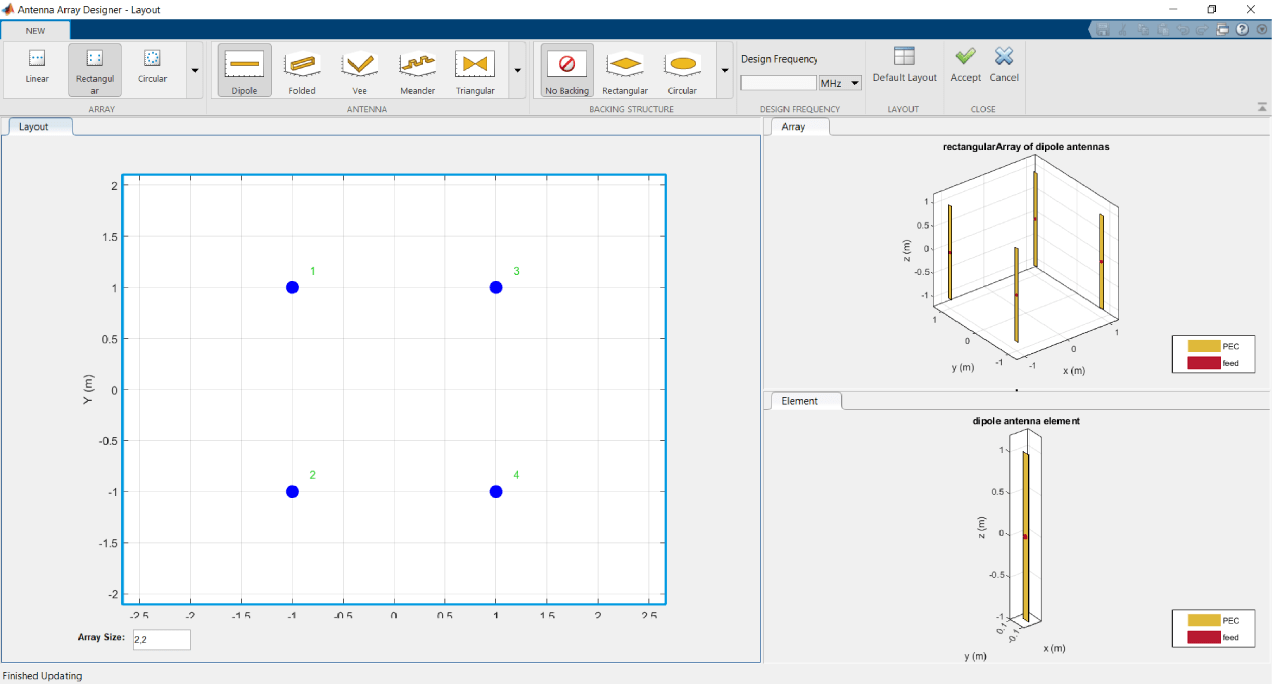This screenshot has height=684, width=1272.
Task: Select the Linear array type
Action: pos(36,68)
